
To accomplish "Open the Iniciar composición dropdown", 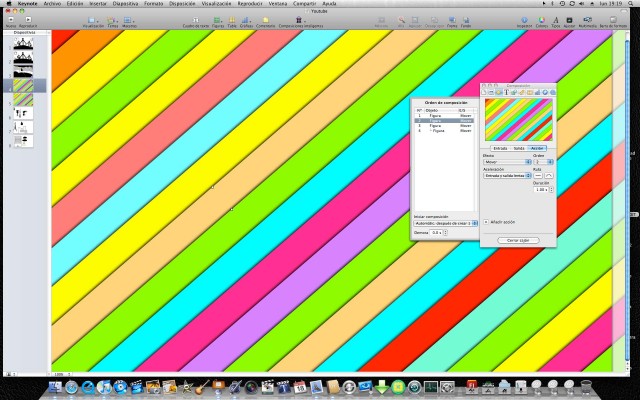I will click(445, 223).
